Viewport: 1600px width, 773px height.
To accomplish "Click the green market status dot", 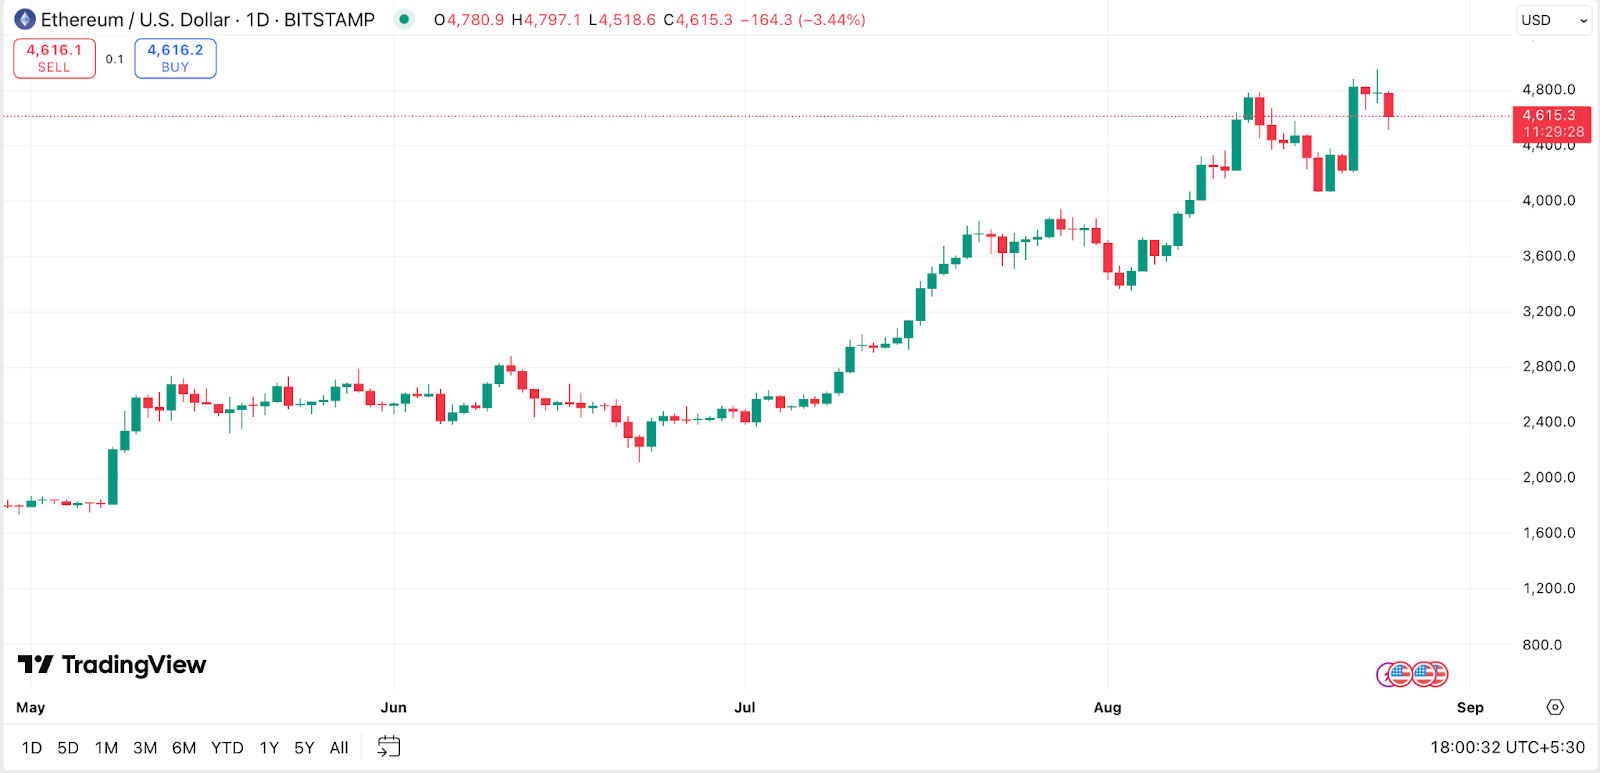I will [403, 19].
